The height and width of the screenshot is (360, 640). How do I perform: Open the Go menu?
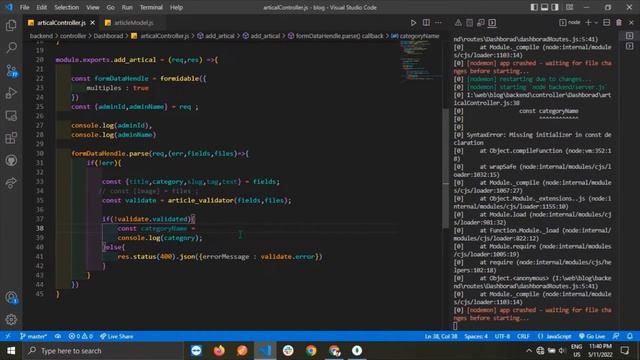[110, 7]
